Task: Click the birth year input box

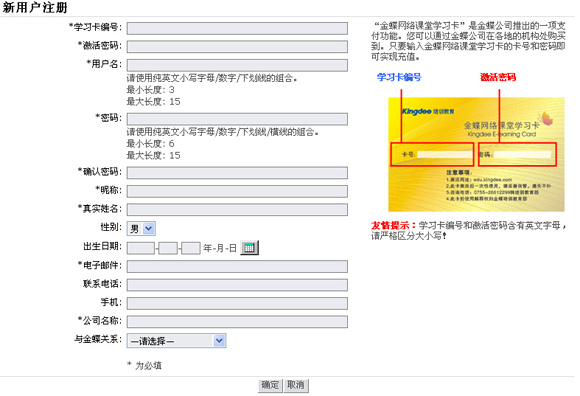Action: tap(141, 248)
